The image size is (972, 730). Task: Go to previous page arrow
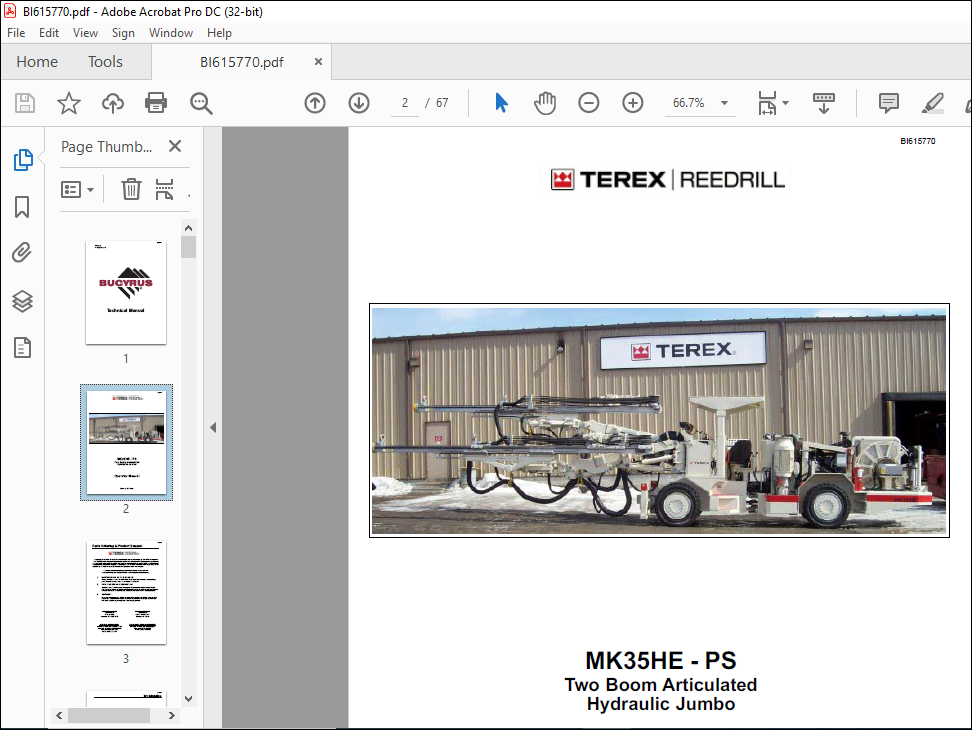pyautogui.click(x=315, y=103)
